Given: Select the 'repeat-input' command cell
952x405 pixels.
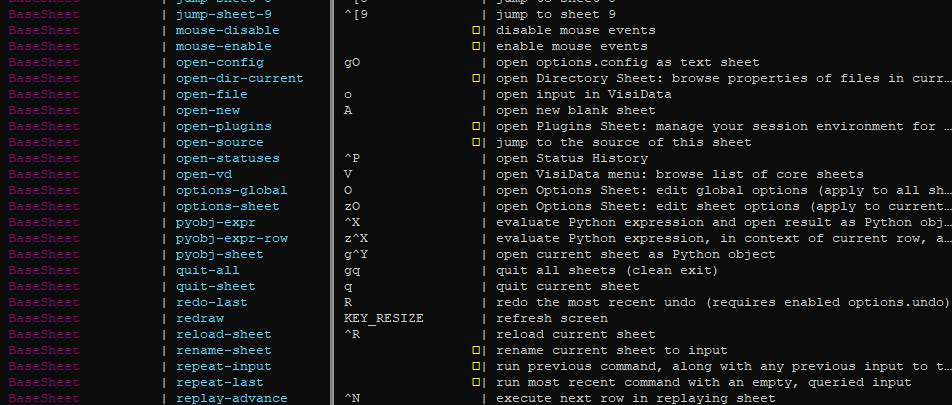Looking at the screenshot, I should pyautogui.click(x=223, y=366).
